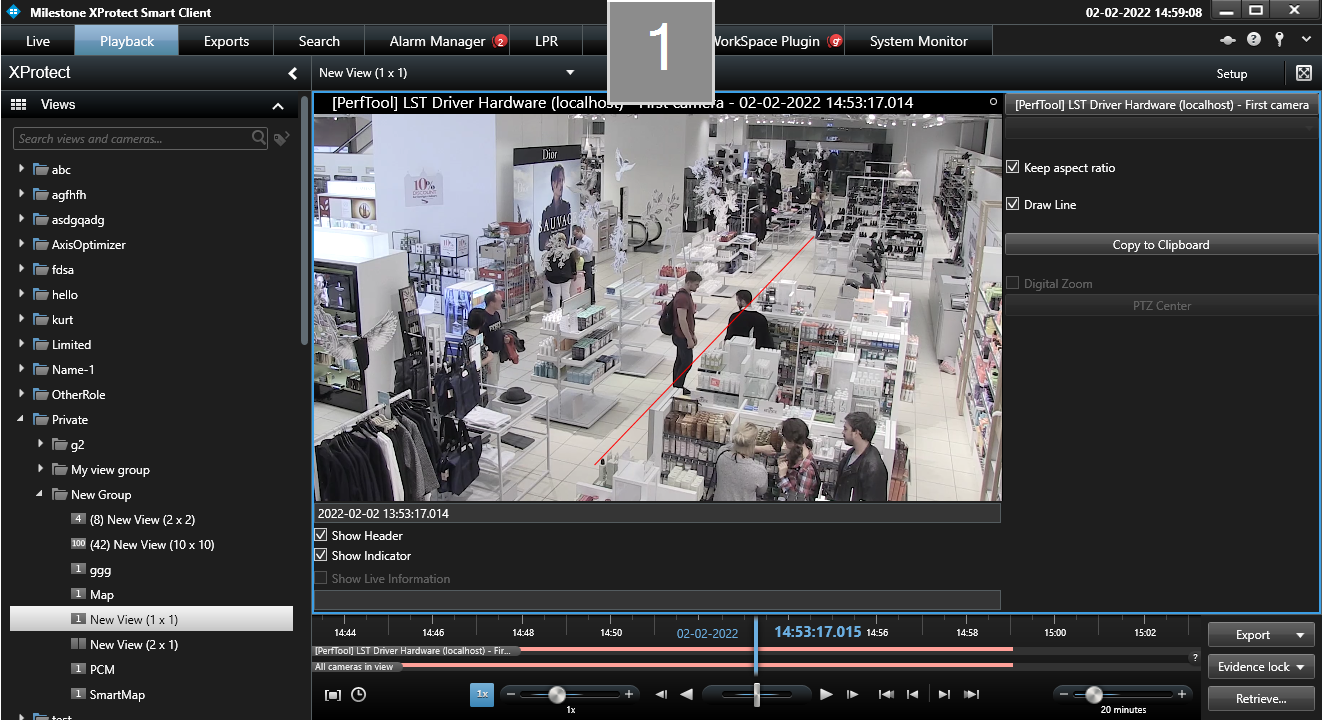Click the 1x playback speed reset button
This screenshot has height=721, width=1323.
482,694
